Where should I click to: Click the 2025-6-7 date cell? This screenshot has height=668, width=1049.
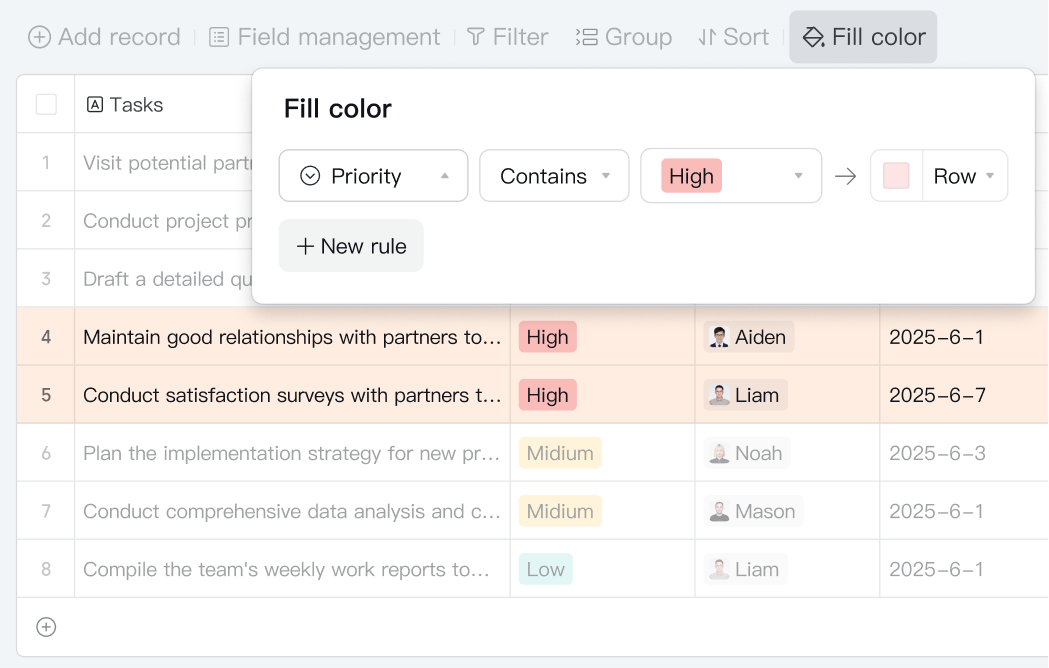click(937, 395)
